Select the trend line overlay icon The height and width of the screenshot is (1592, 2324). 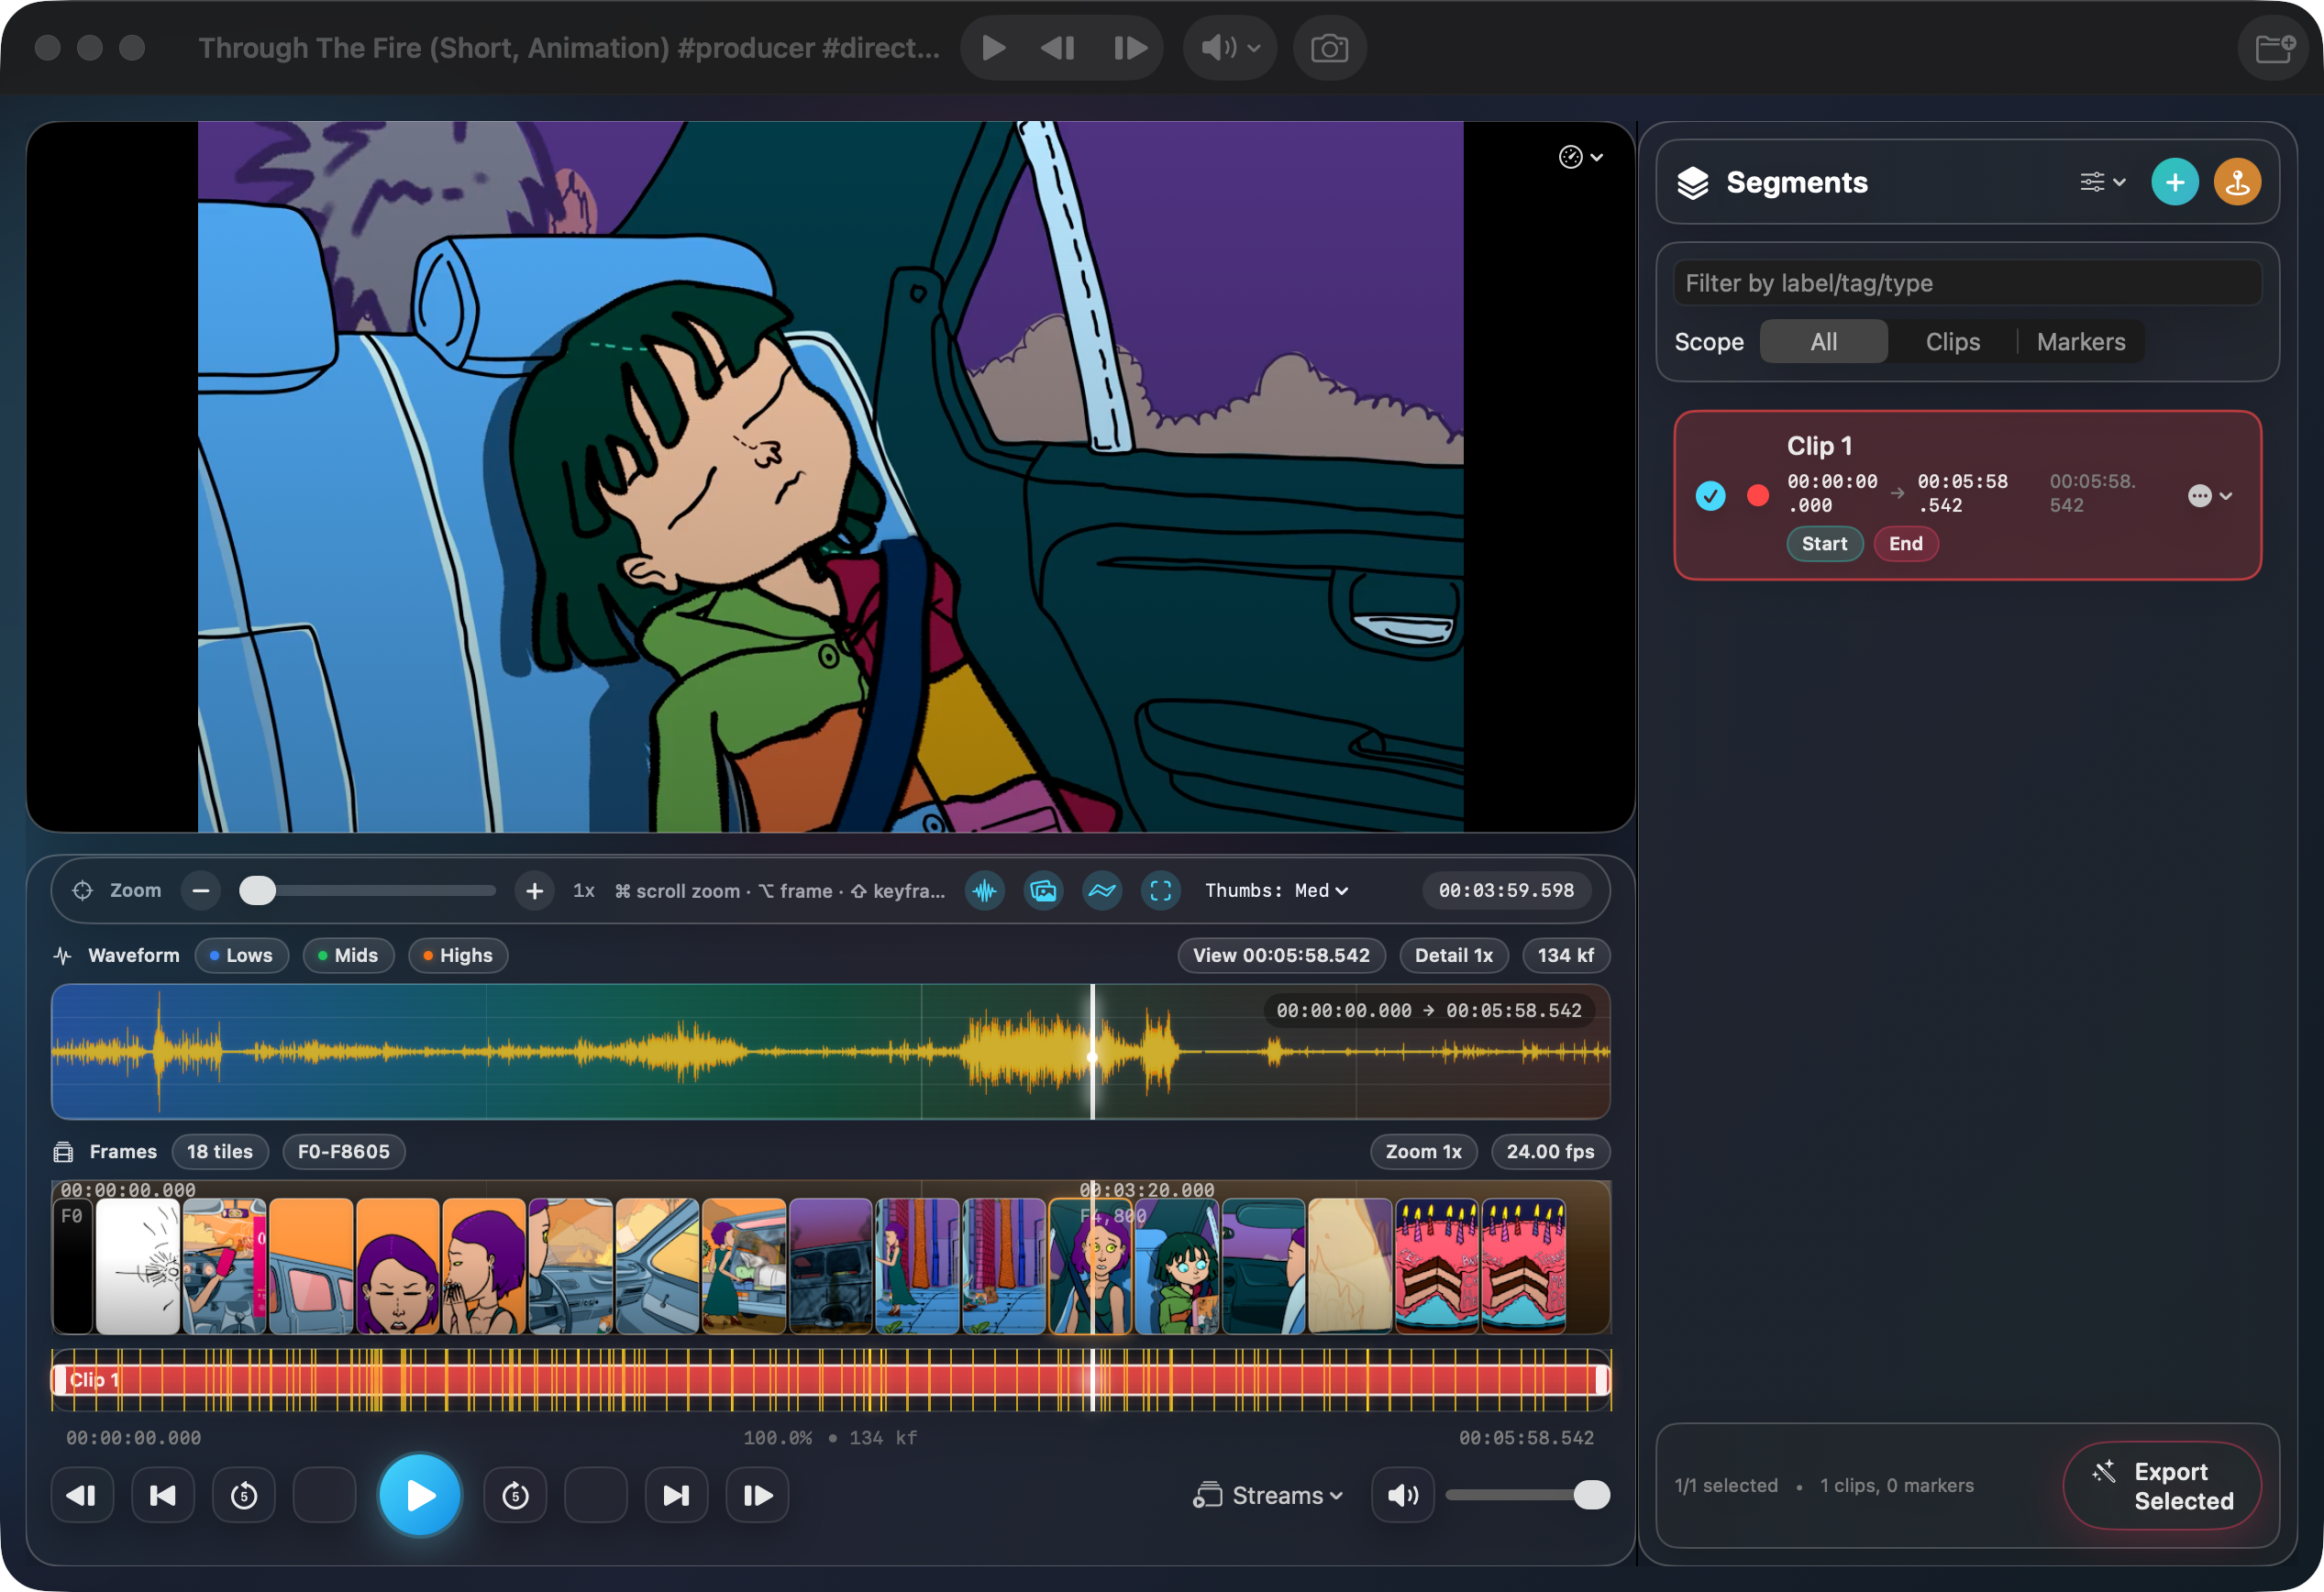point(1102,890)
